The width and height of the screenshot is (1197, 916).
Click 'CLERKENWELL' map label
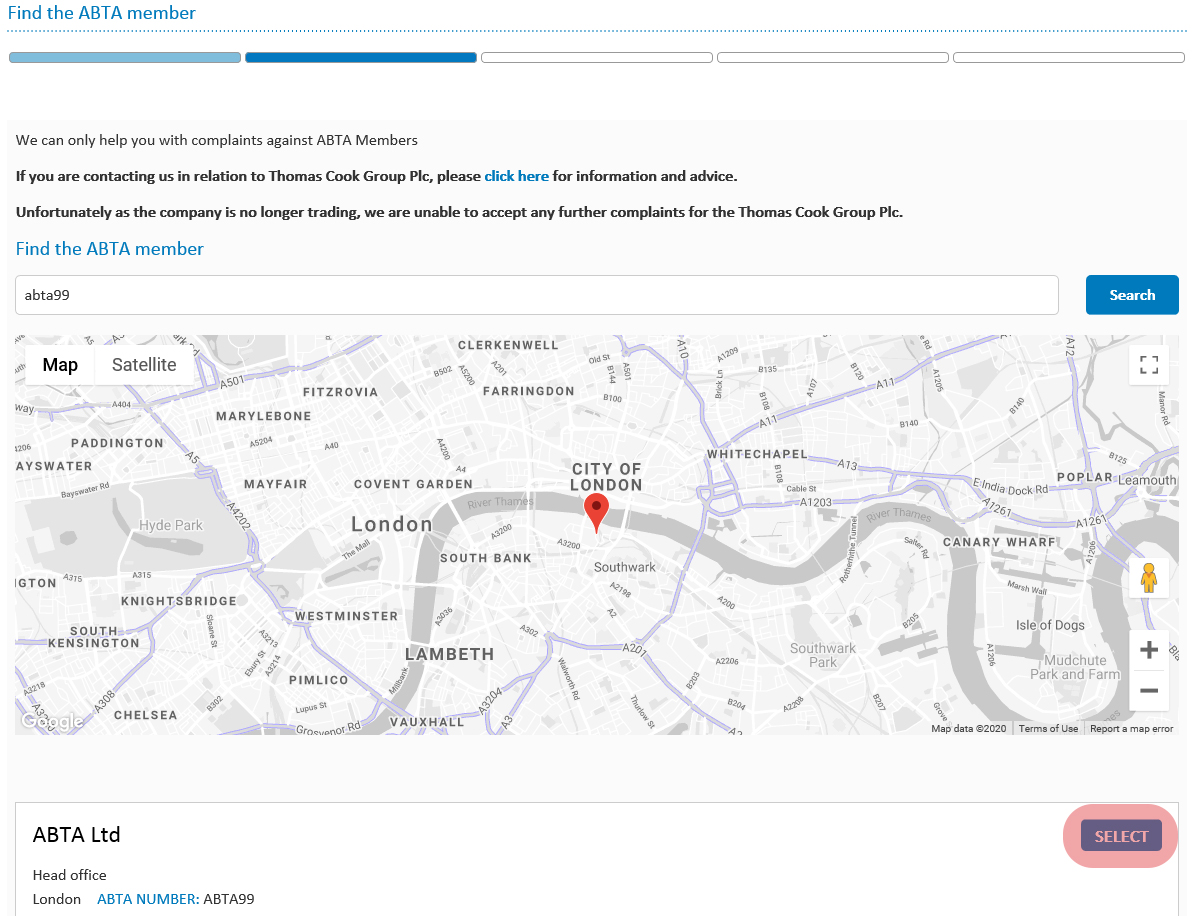tap(508, 345)
